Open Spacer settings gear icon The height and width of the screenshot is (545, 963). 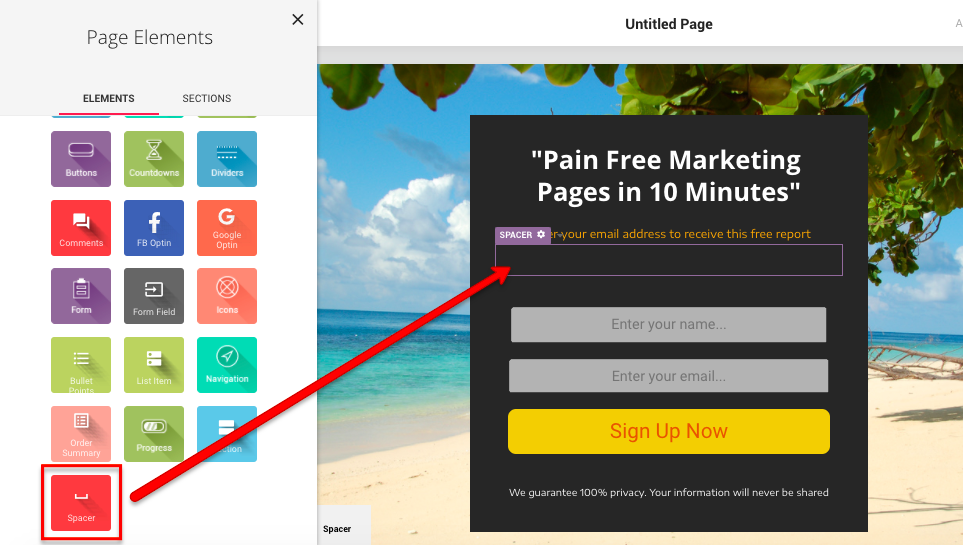(x=541, y=234)
